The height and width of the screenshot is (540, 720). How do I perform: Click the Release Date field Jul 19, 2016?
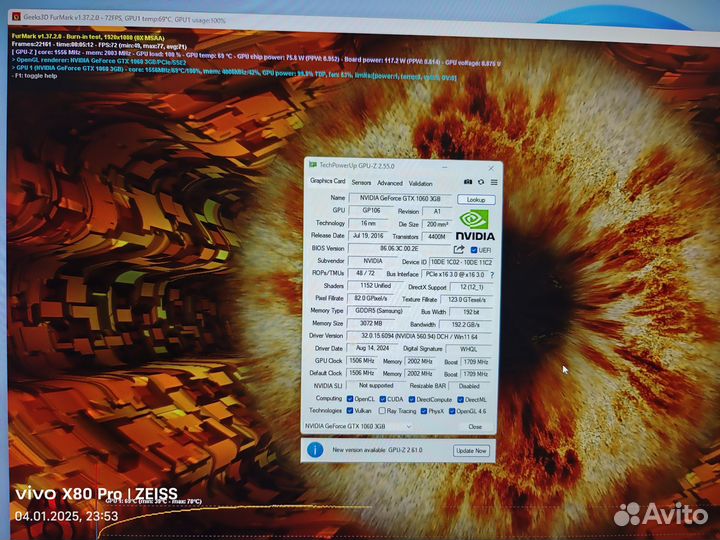click(x=368, y=236)
